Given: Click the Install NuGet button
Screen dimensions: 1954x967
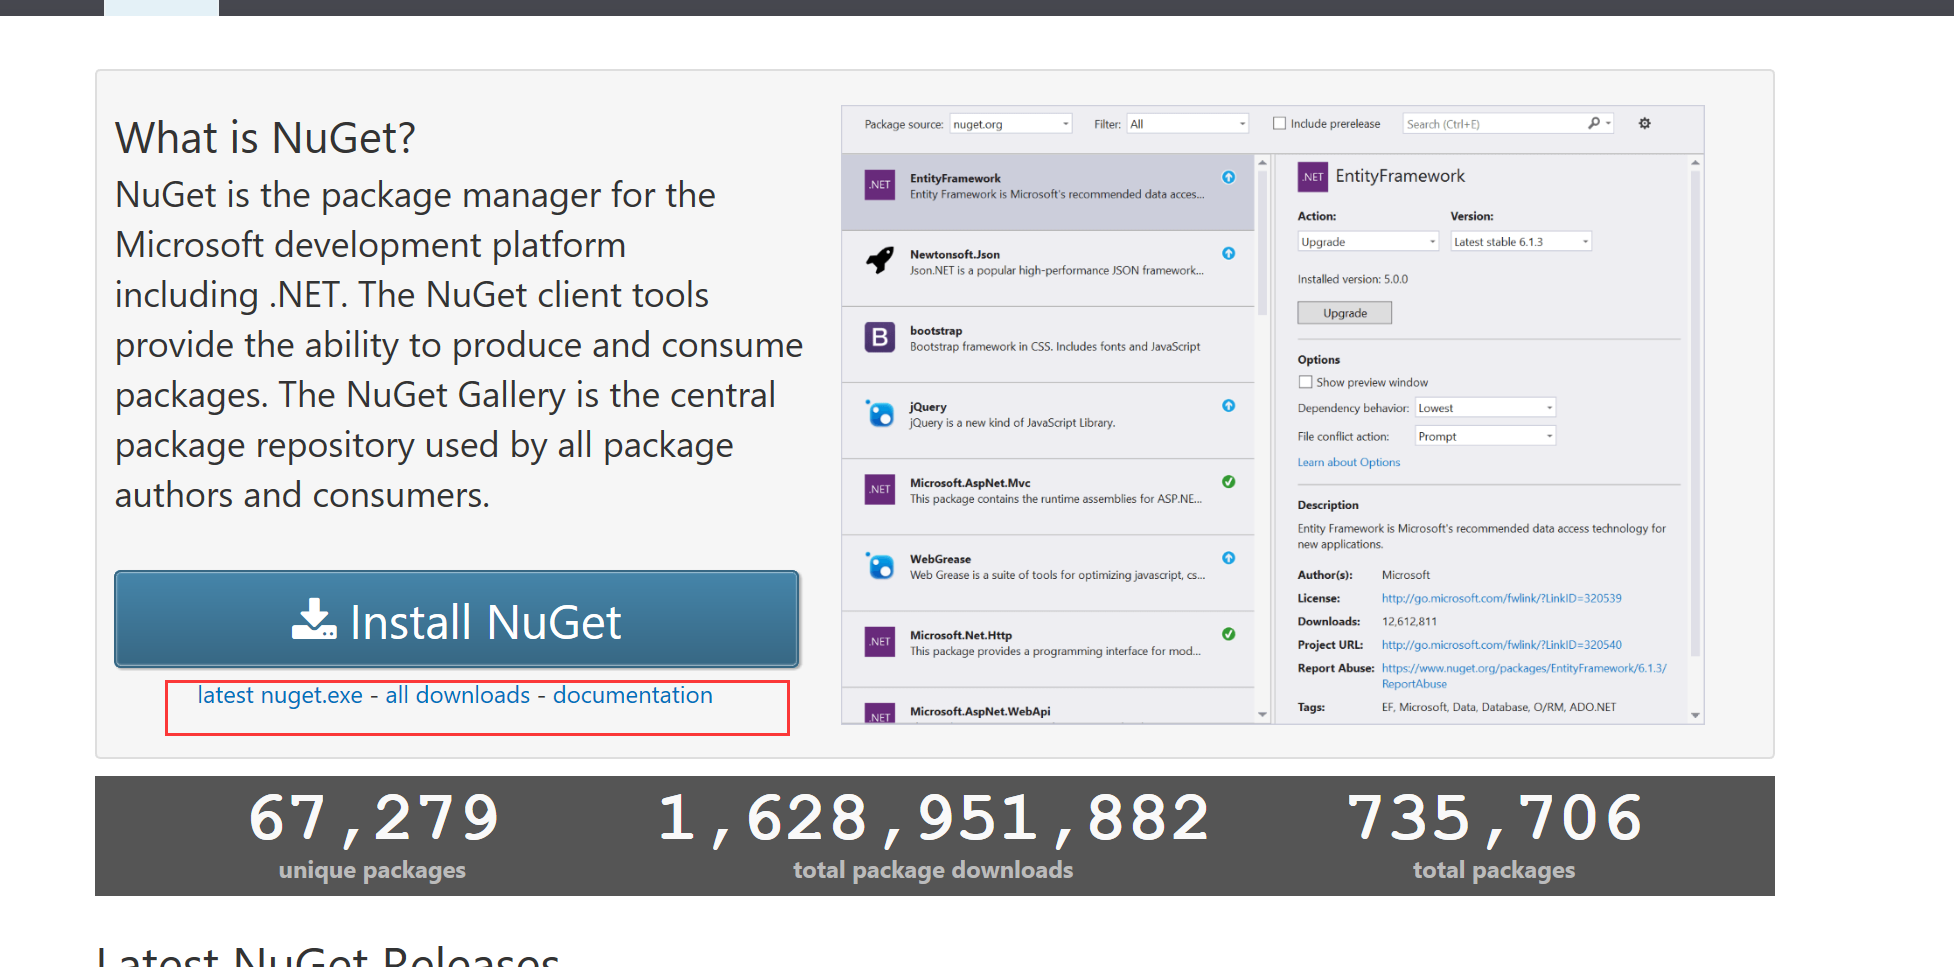Looking at the screenshot, I should [457, 619].
